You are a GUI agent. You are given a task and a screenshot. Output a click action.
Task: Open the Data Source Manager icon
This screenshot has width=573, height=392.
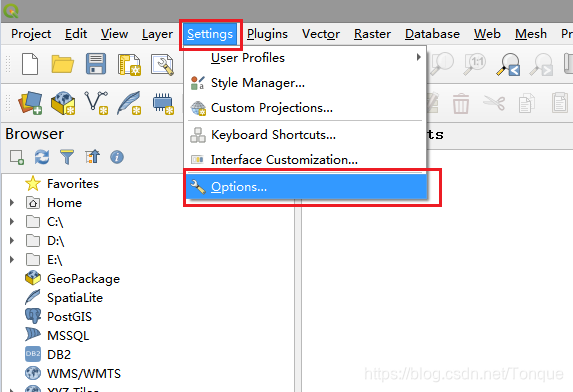pos(30,103)
